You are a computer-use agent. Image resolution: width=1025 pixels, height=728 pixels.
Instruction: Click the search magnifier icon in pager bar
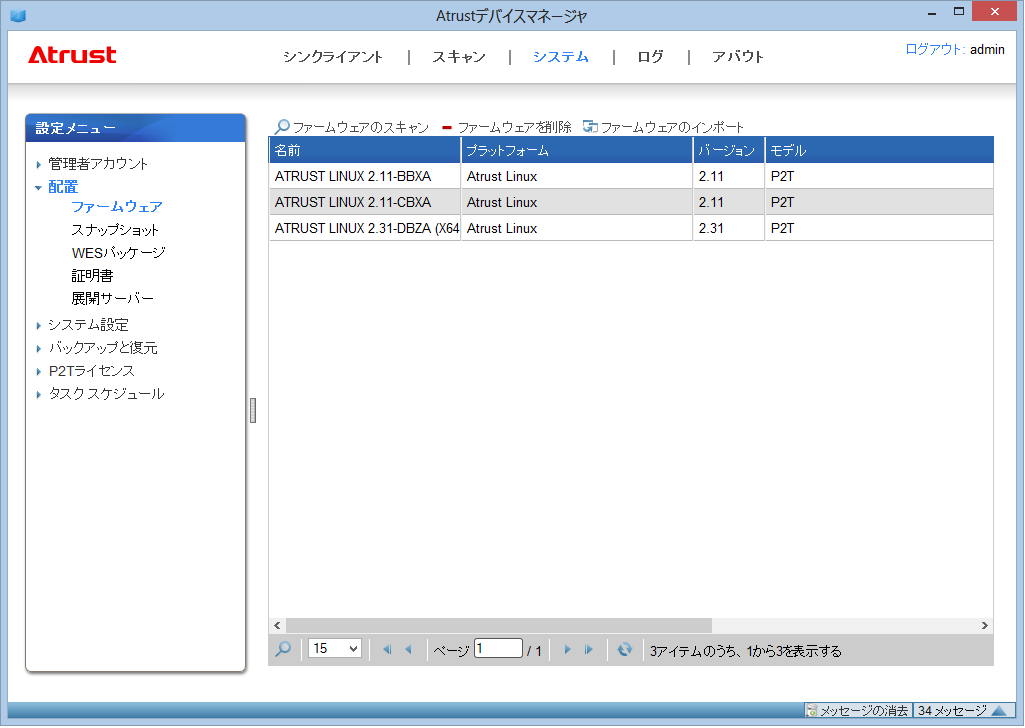(x=283, y=649)
